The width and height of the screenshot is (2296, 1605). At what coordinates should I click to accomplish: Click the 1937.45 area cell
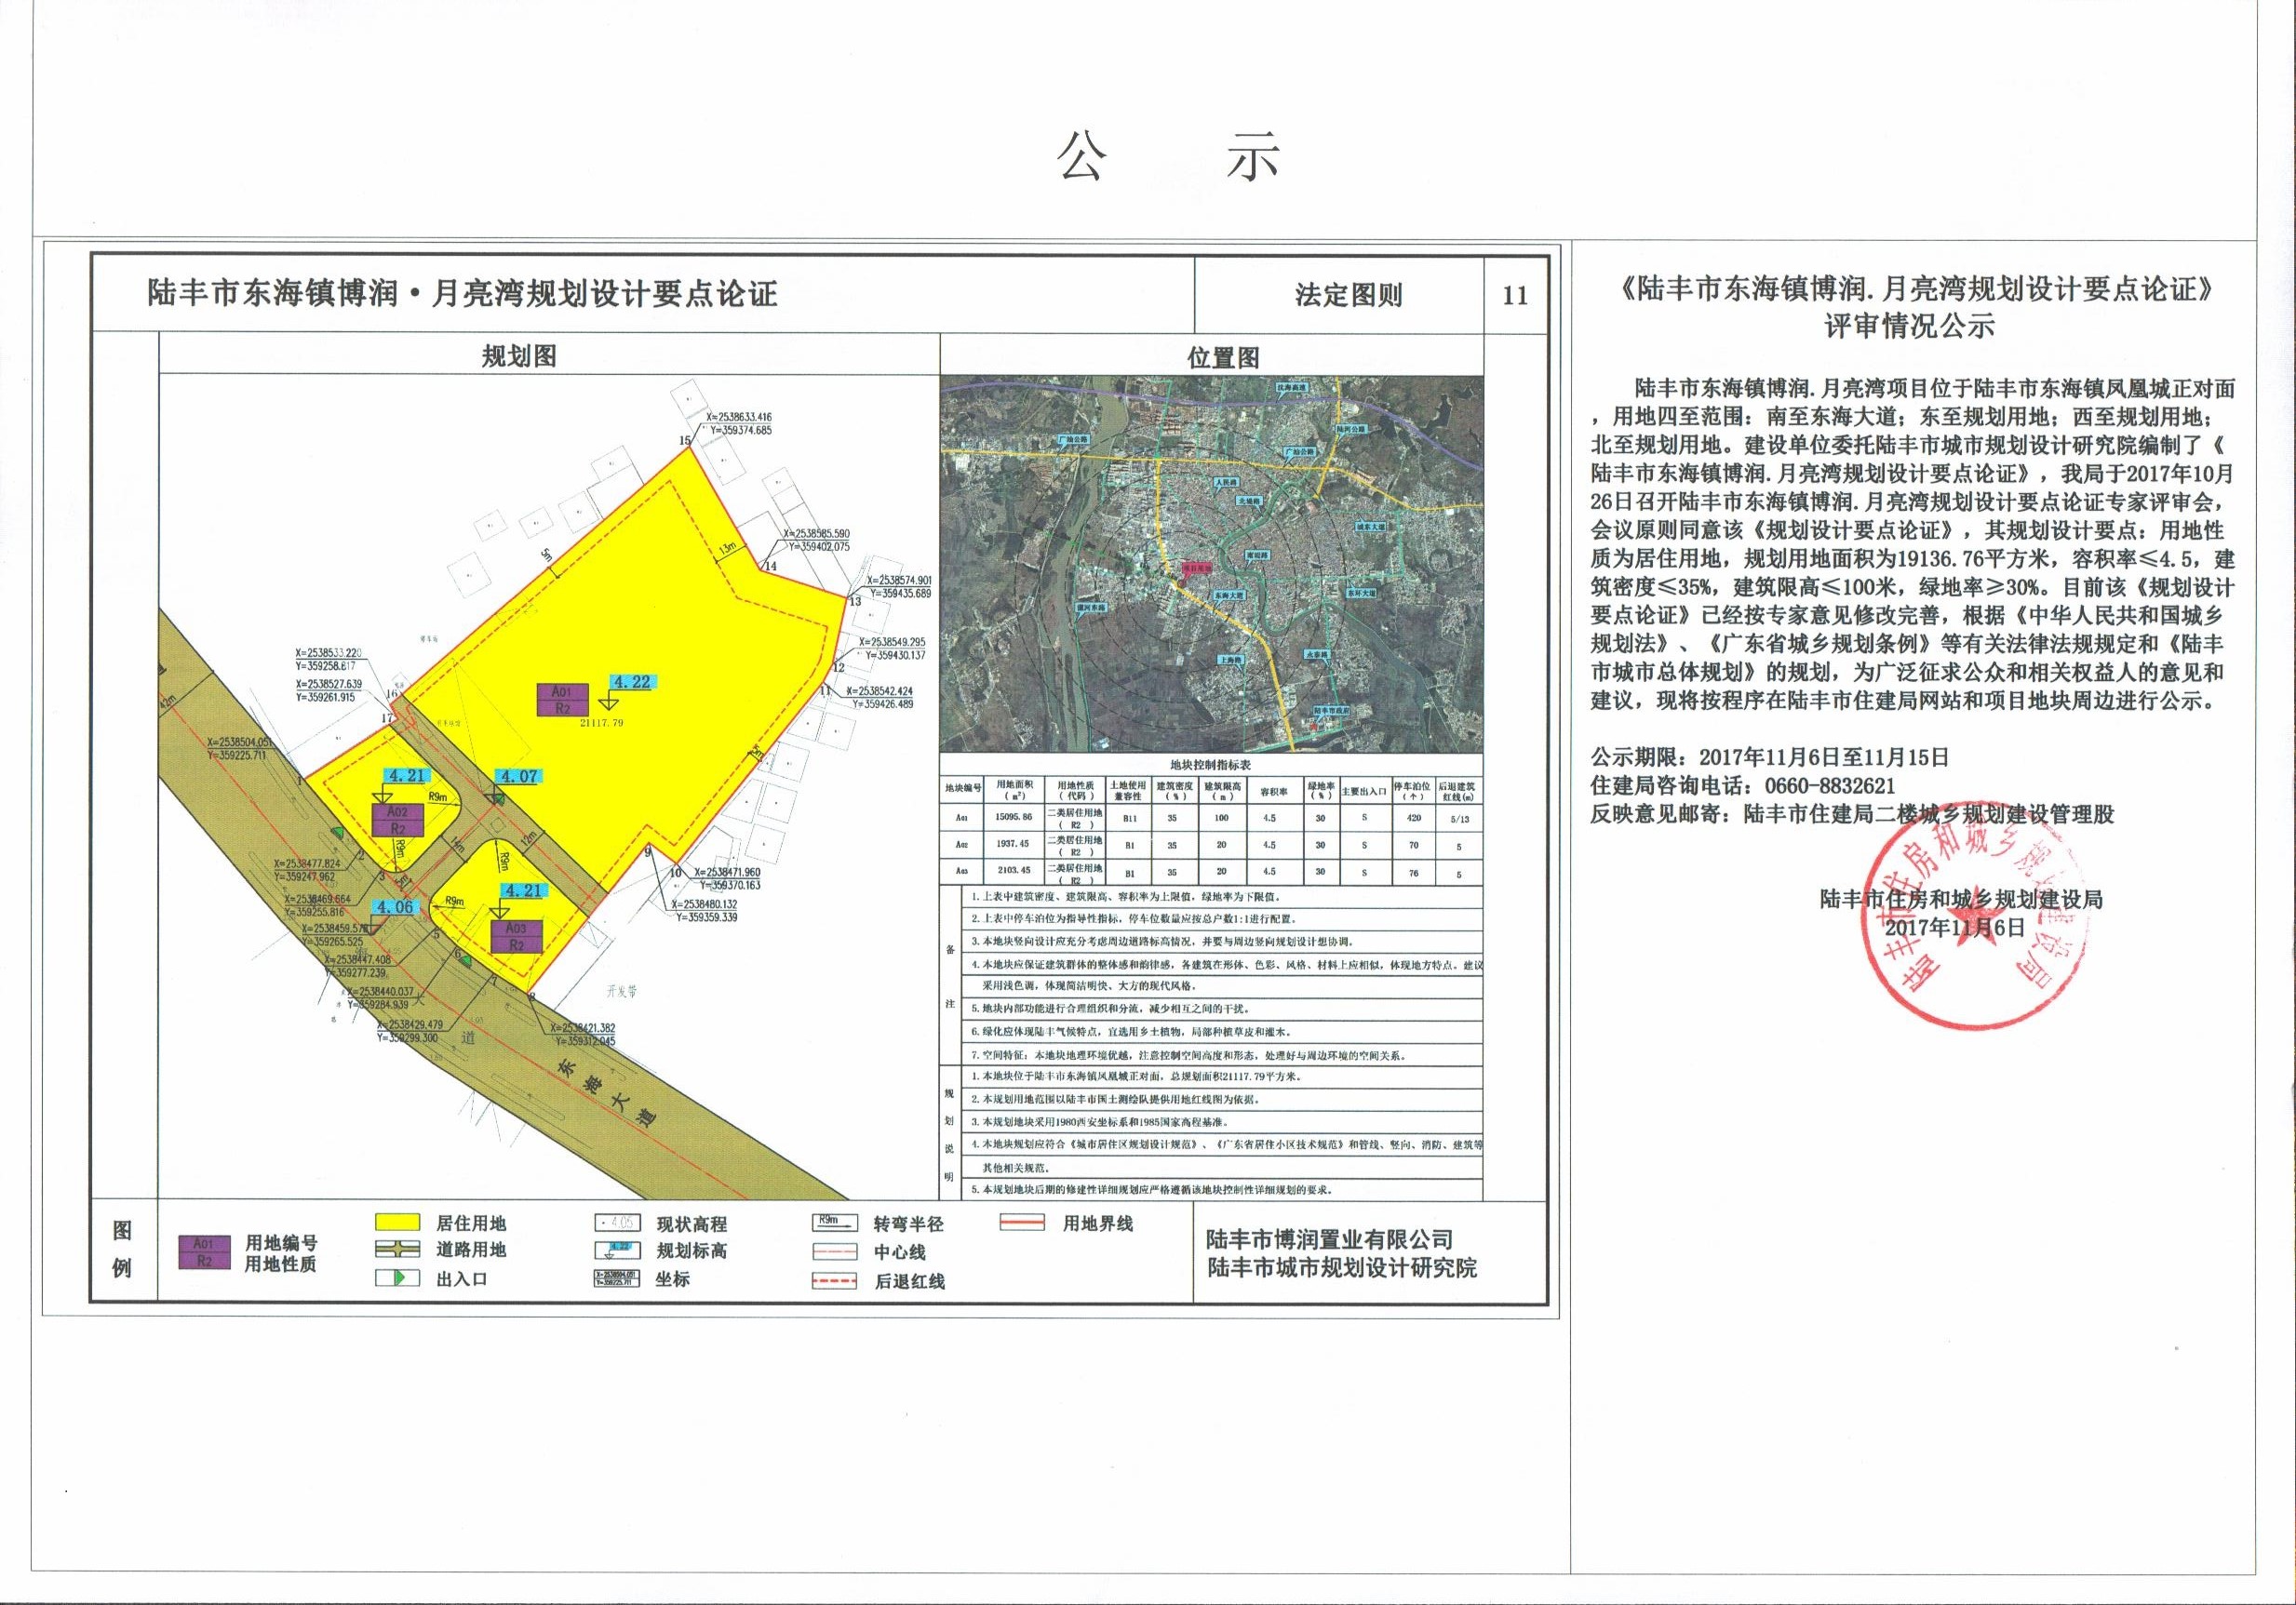(x=1014, y=845)
